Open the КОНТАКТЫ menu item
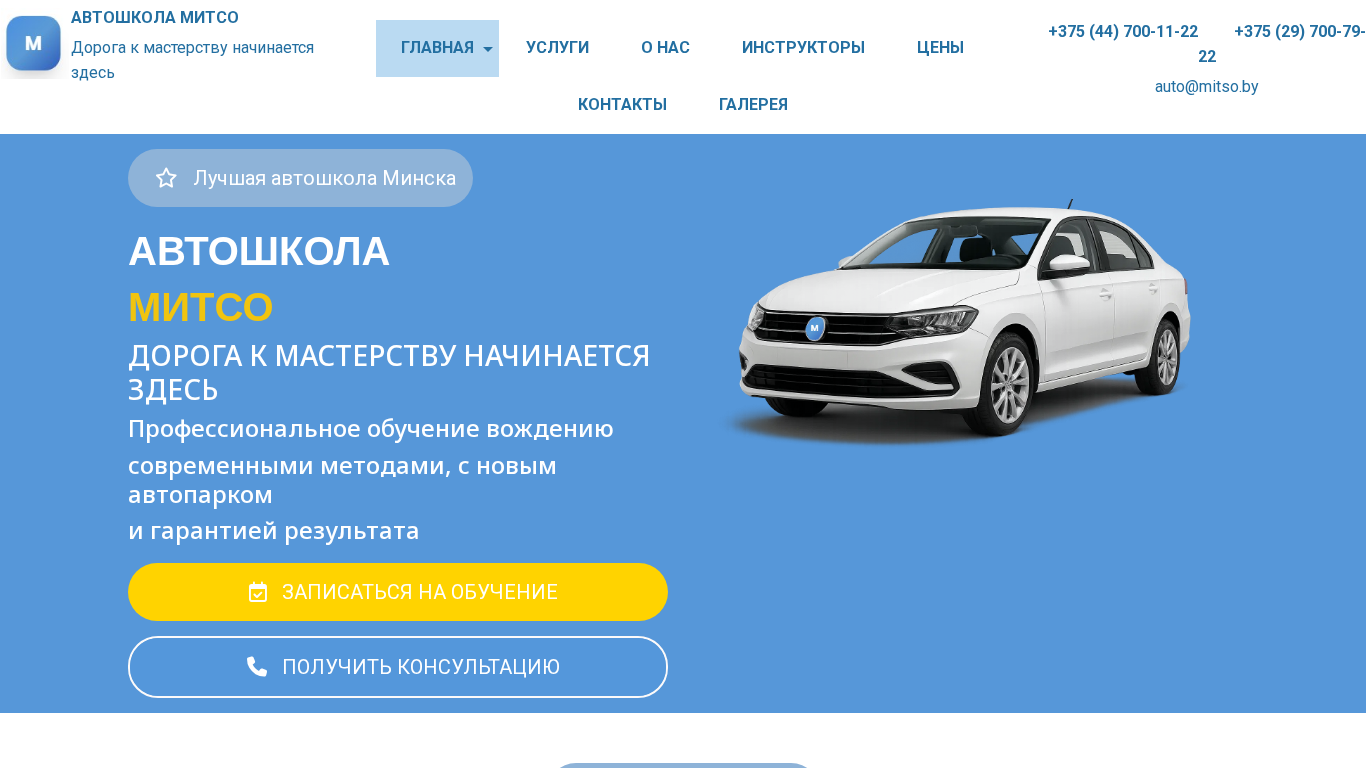 tap(622, 105)
